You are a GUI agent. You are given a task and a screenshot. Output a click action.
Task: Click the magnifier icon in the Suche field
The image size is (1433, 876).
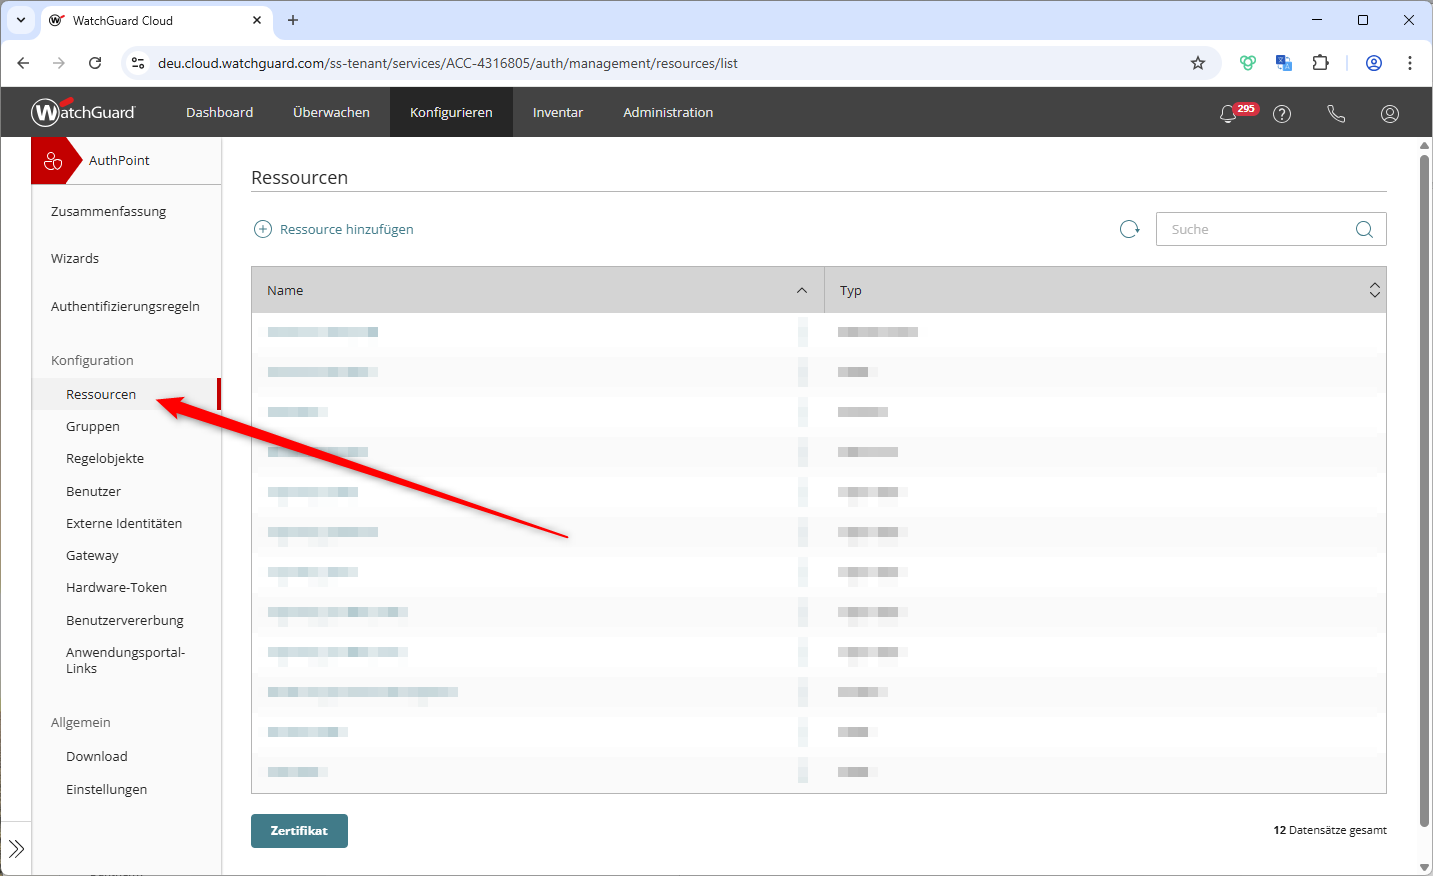coord(1364,229)
